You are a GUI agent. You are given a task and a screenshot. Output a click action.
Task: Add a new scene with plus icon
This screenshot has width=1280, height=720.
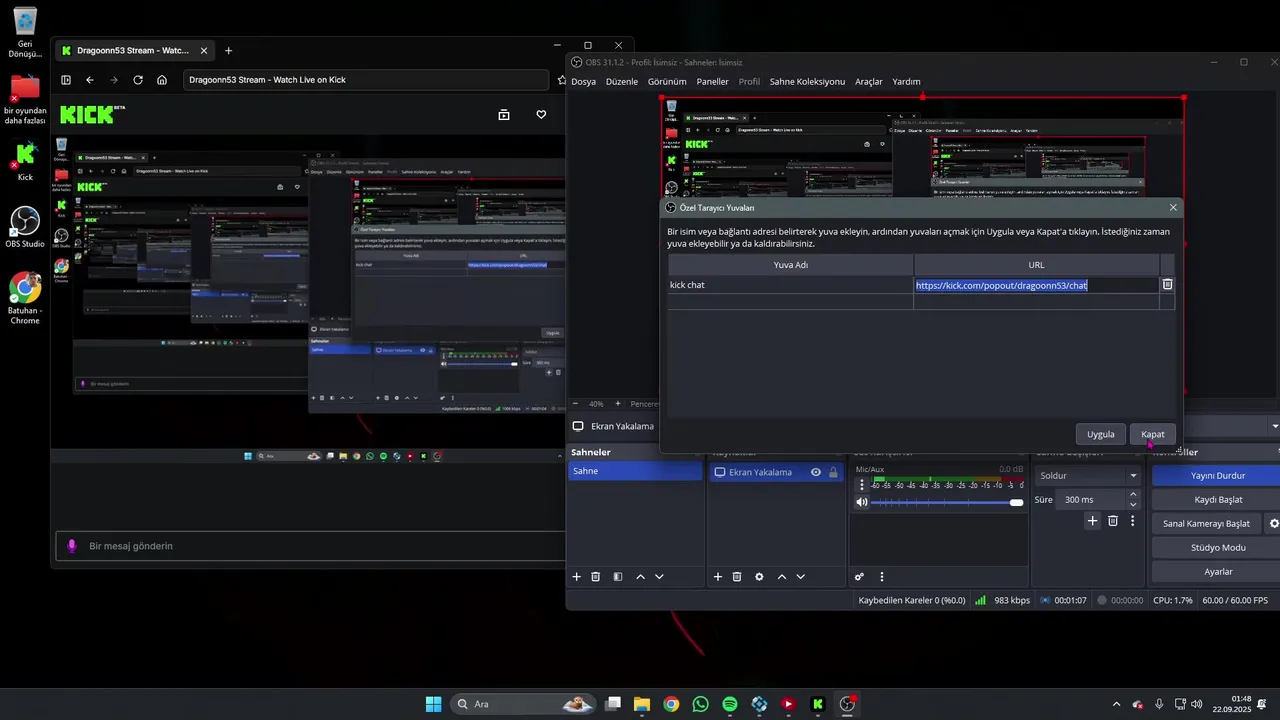576,577
